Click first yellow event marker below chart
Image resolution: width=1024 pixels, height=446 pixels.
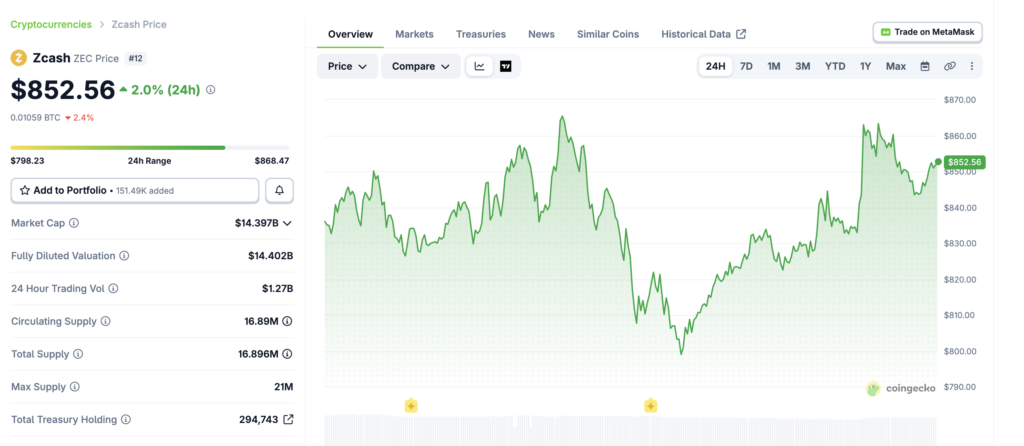(x=411, y=406)
